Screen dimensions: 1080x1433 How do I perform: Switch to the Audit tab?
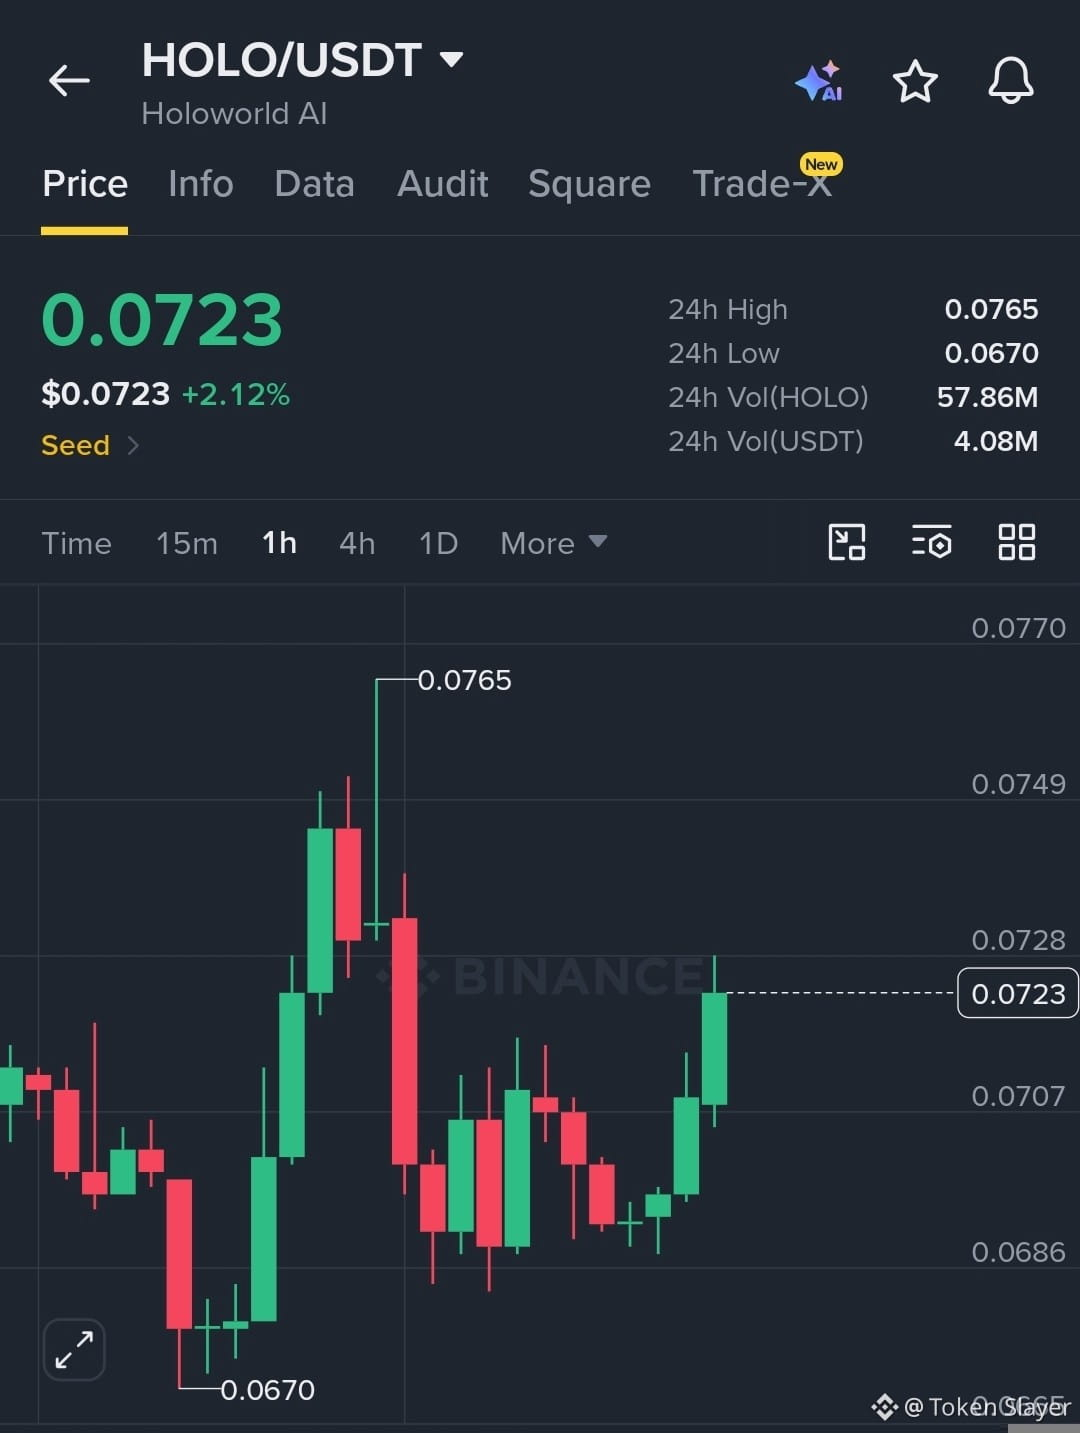click(x=442, y=184)
